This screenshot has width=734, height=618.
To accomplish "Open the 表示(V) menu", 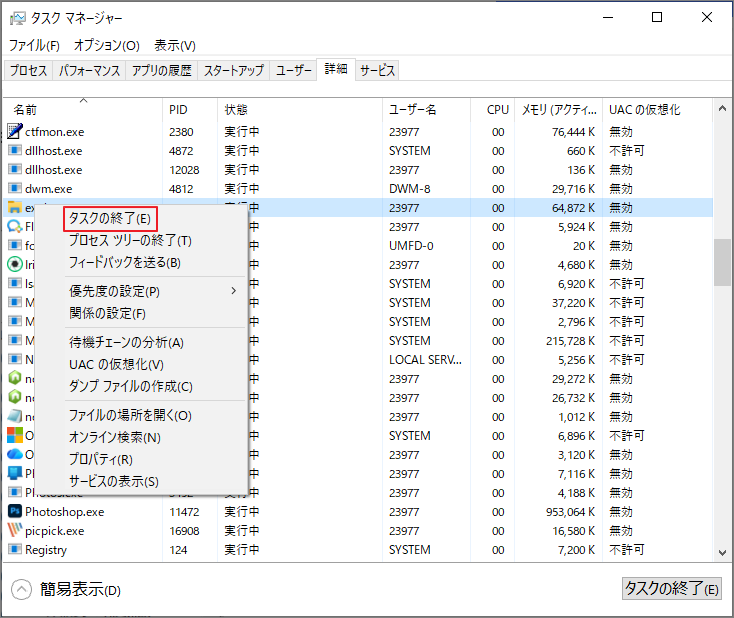I will pos(175,45).
